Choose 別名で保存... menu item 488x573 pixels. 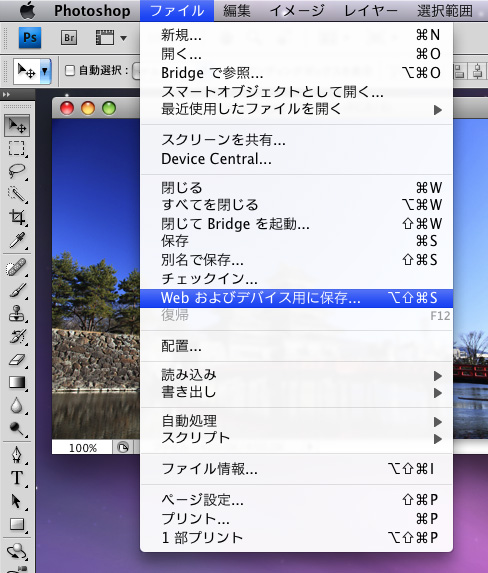(296, 260)
